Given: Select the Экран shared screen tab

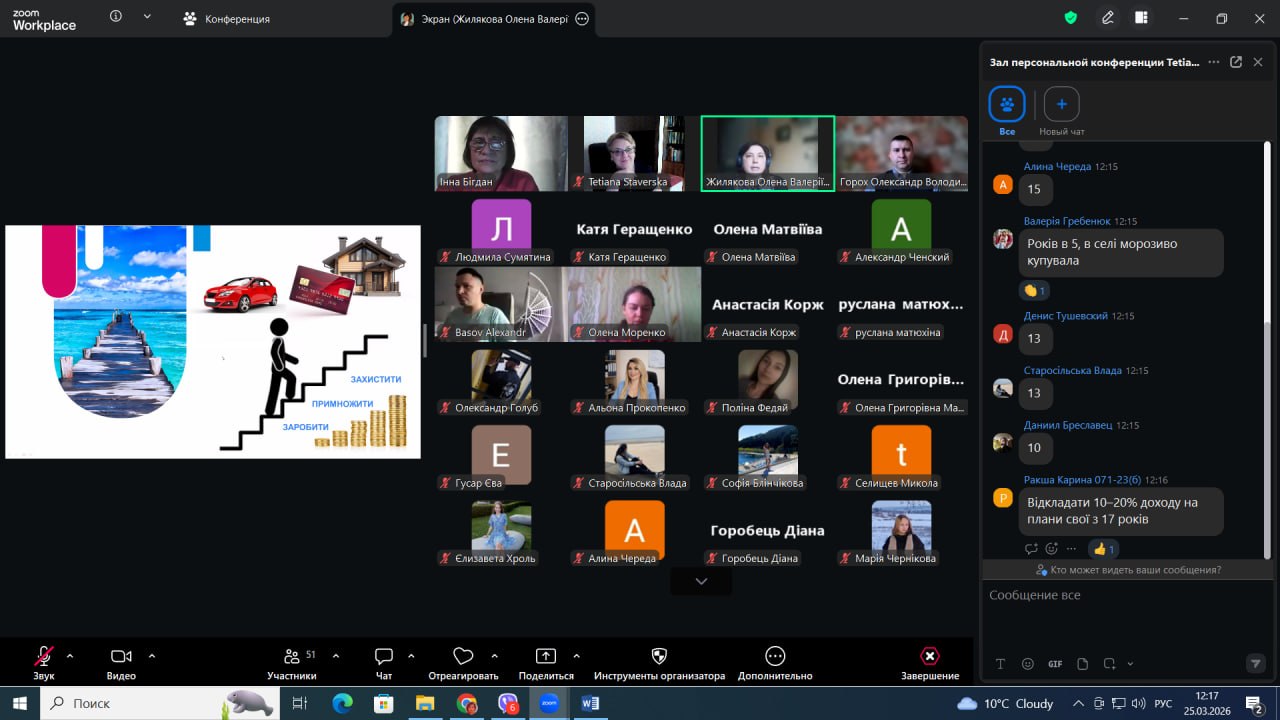Looking at the screenshot, I should [x=483, y=19].
